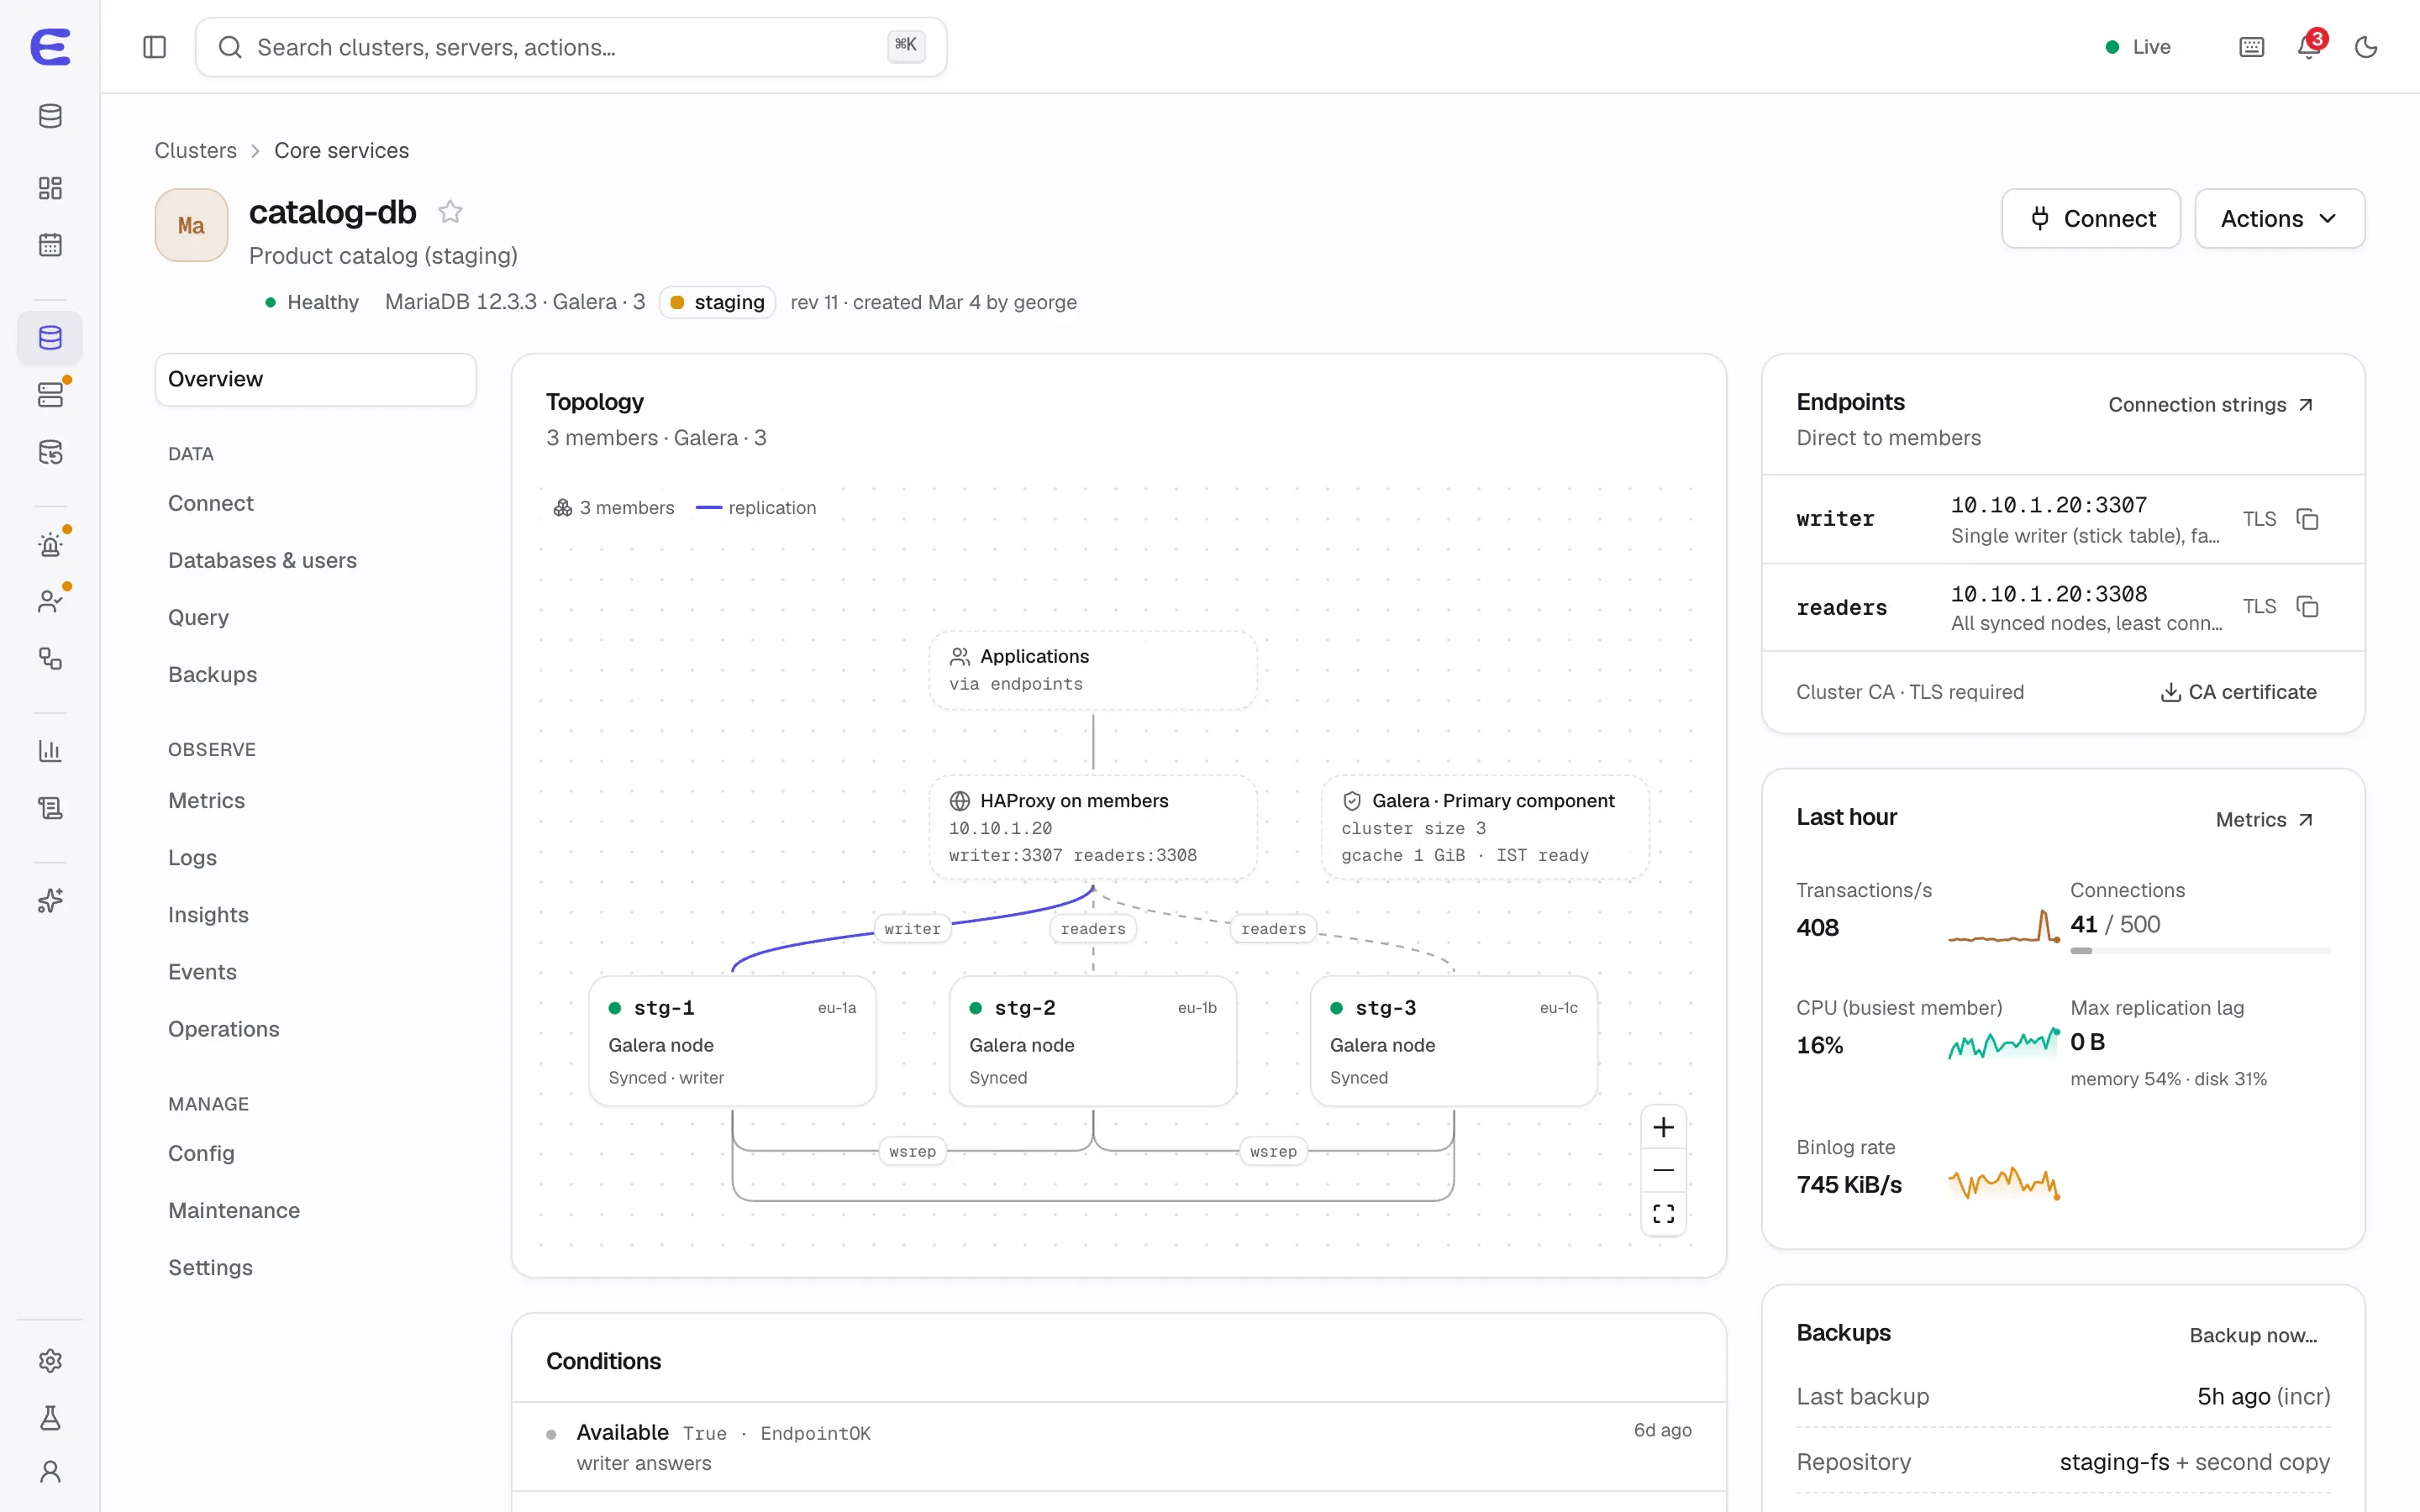Go to the Backups nav item
The image size is (2420, 1512).
coord(212,674)
